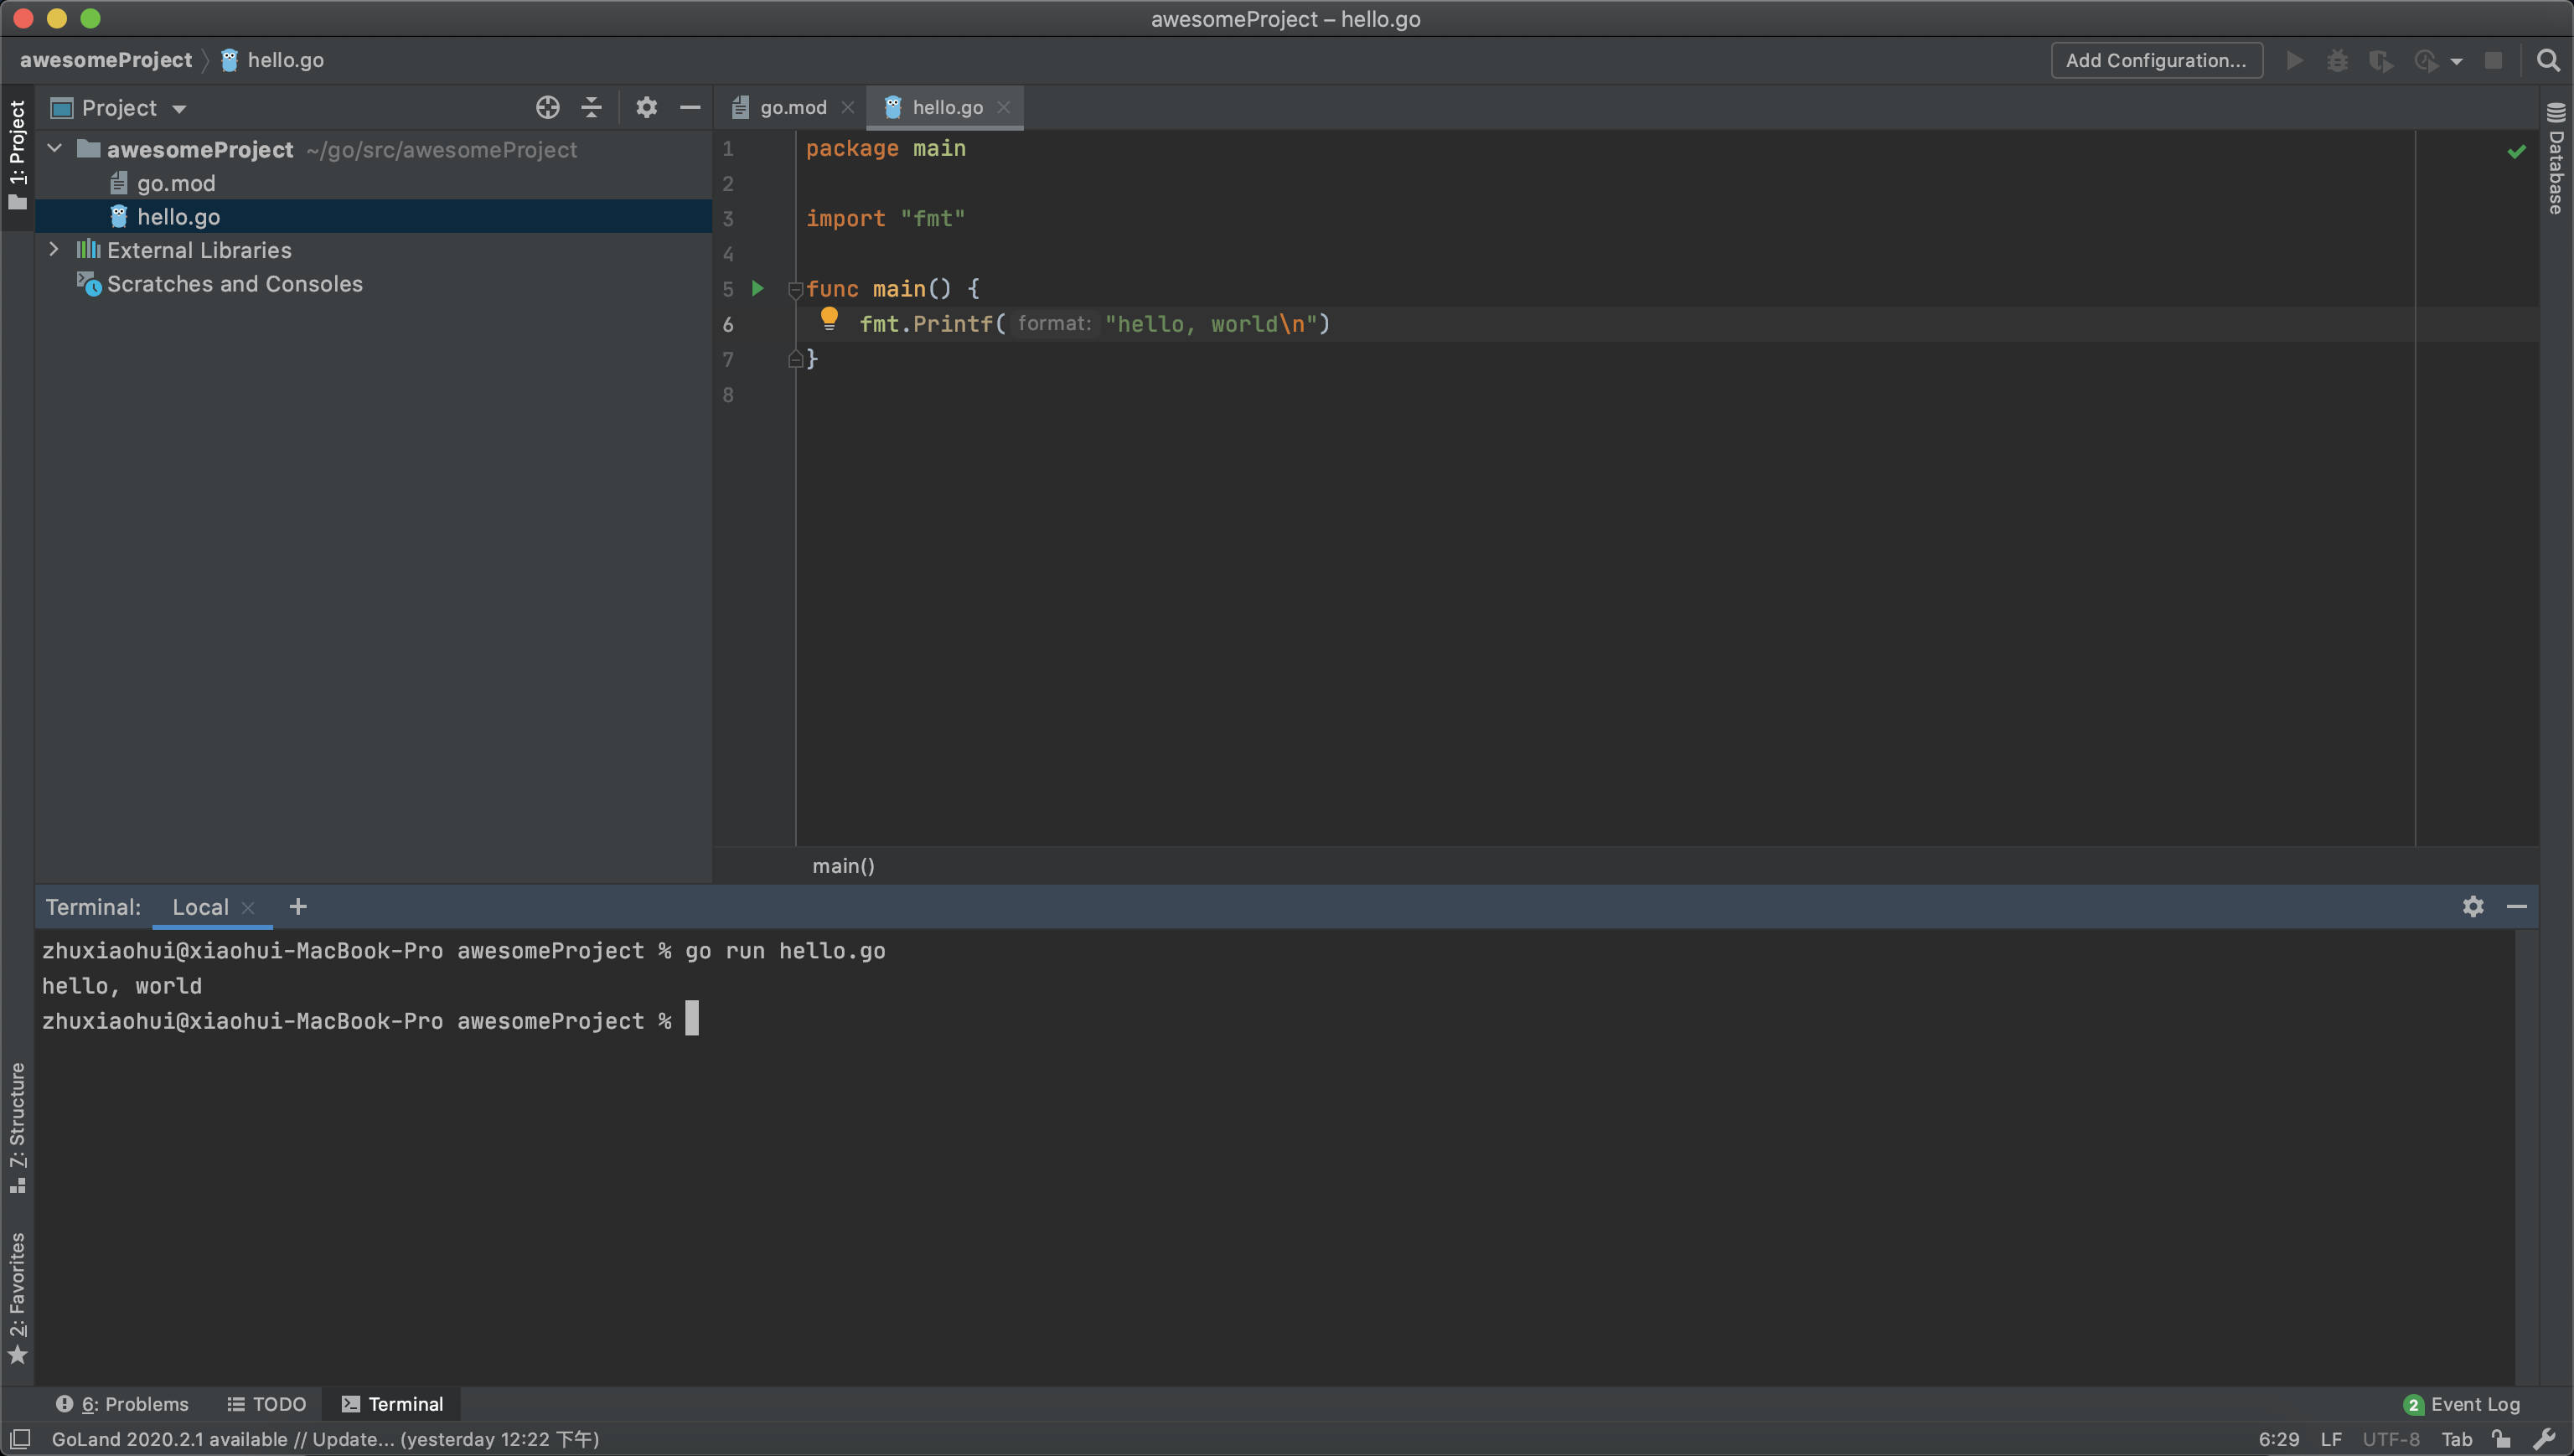This screenshot has width=2574, height=1456.
Task: Open the Event Log
Action: 2475,1403
